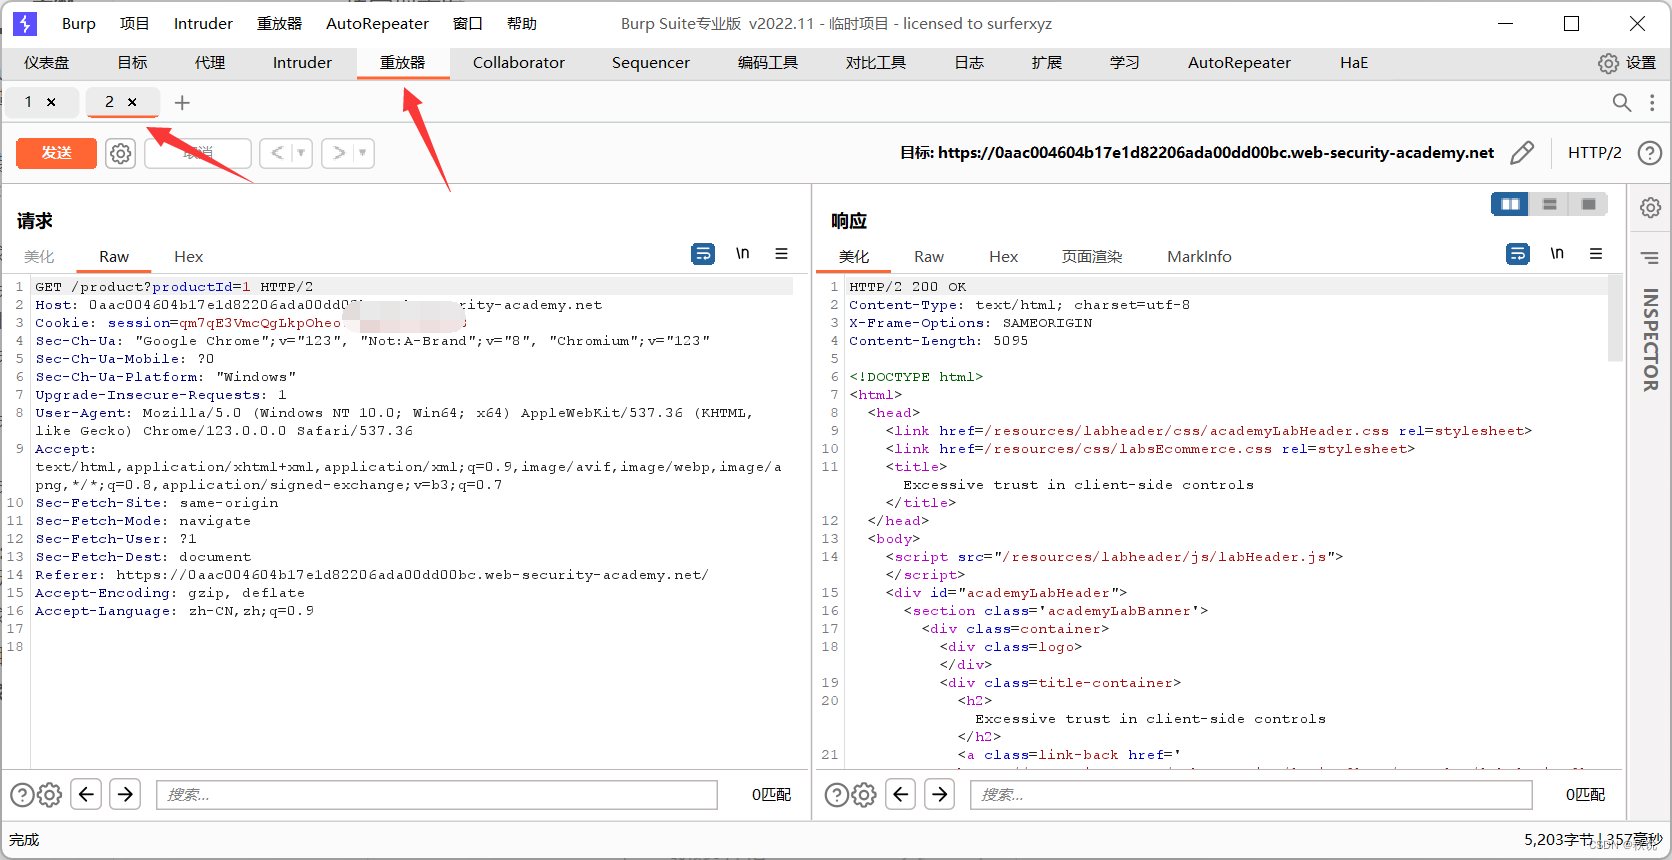Go back in history with < button
The height and width of the screenshot is (860, 1672).
pyautogui.click(x=277, y=153)
